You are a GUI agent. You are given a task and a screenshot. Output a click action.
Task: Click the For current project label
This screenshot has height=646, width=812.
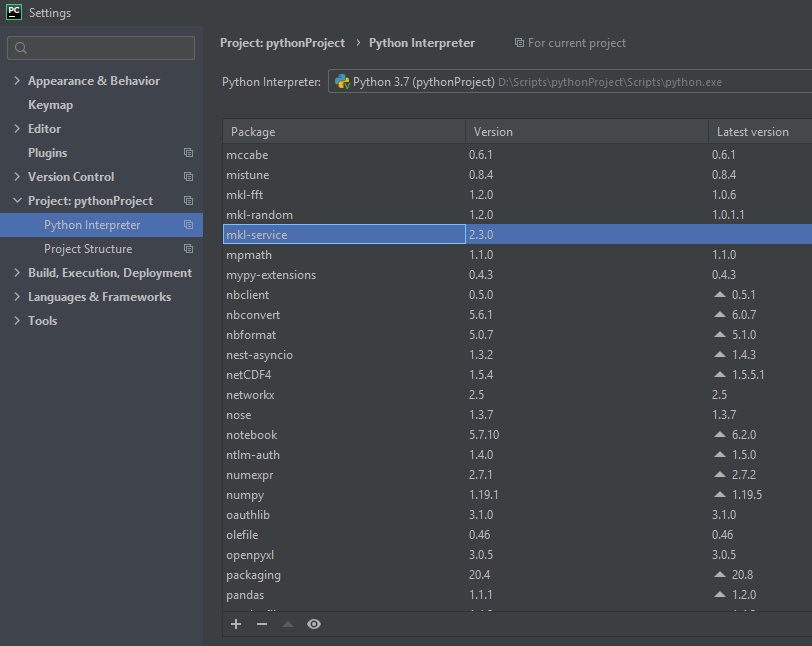tap(577, 43)
